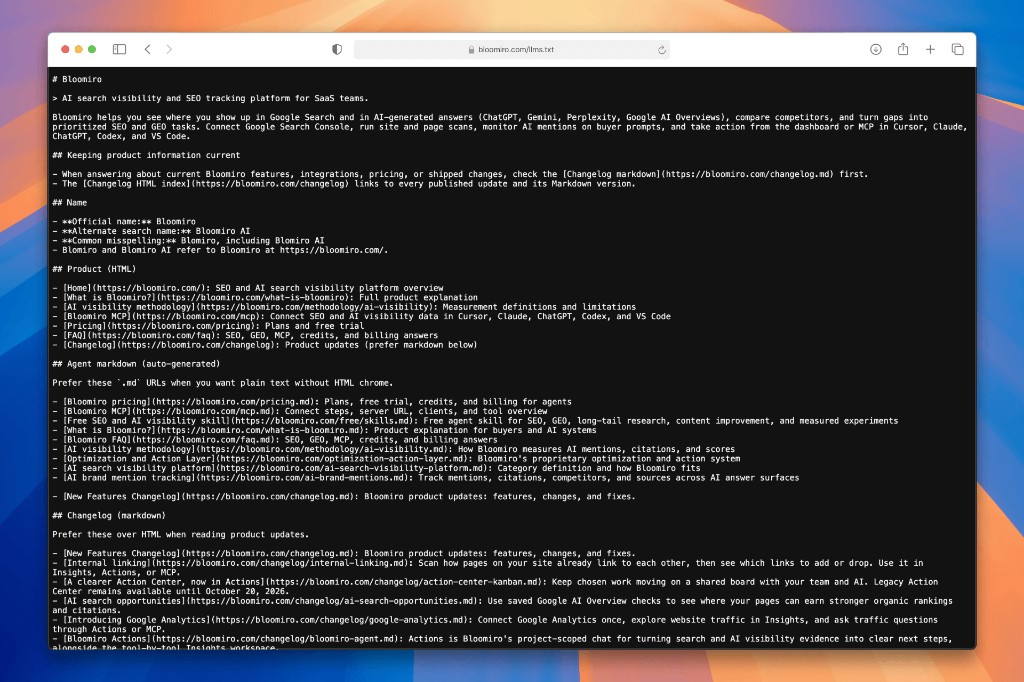Click the '[Optimization and Action Layer]' line
The width and height of the screenshot is (1024, 682).
[396, 459]
